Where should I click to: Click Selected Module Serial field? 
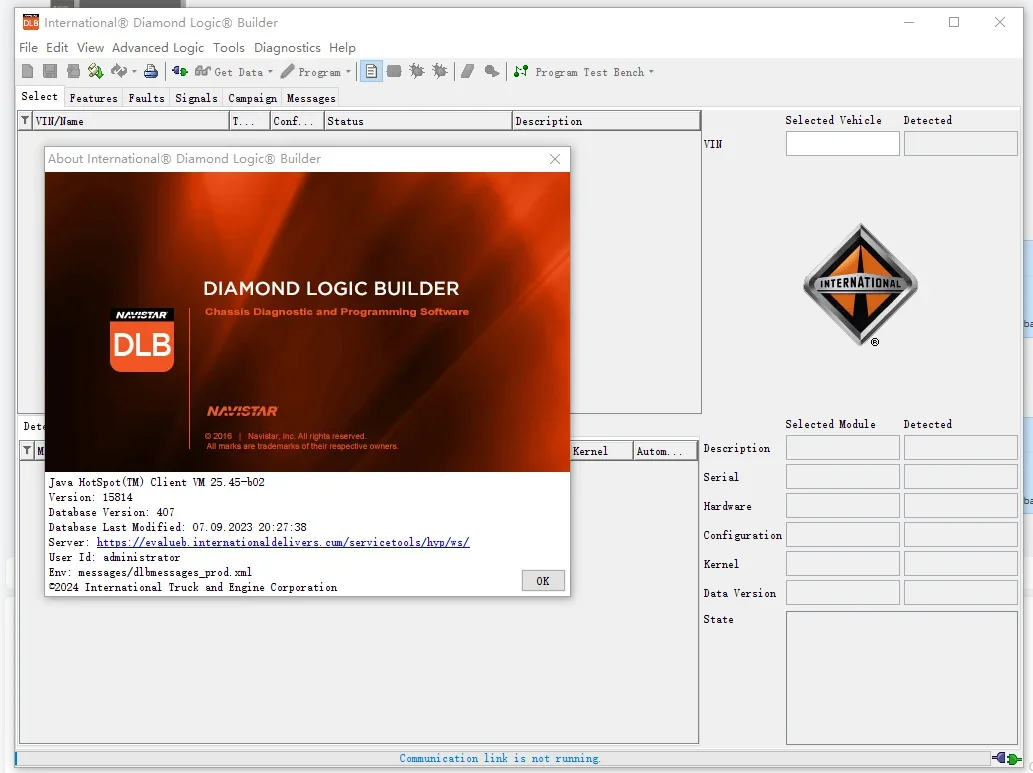pos(843,476)
